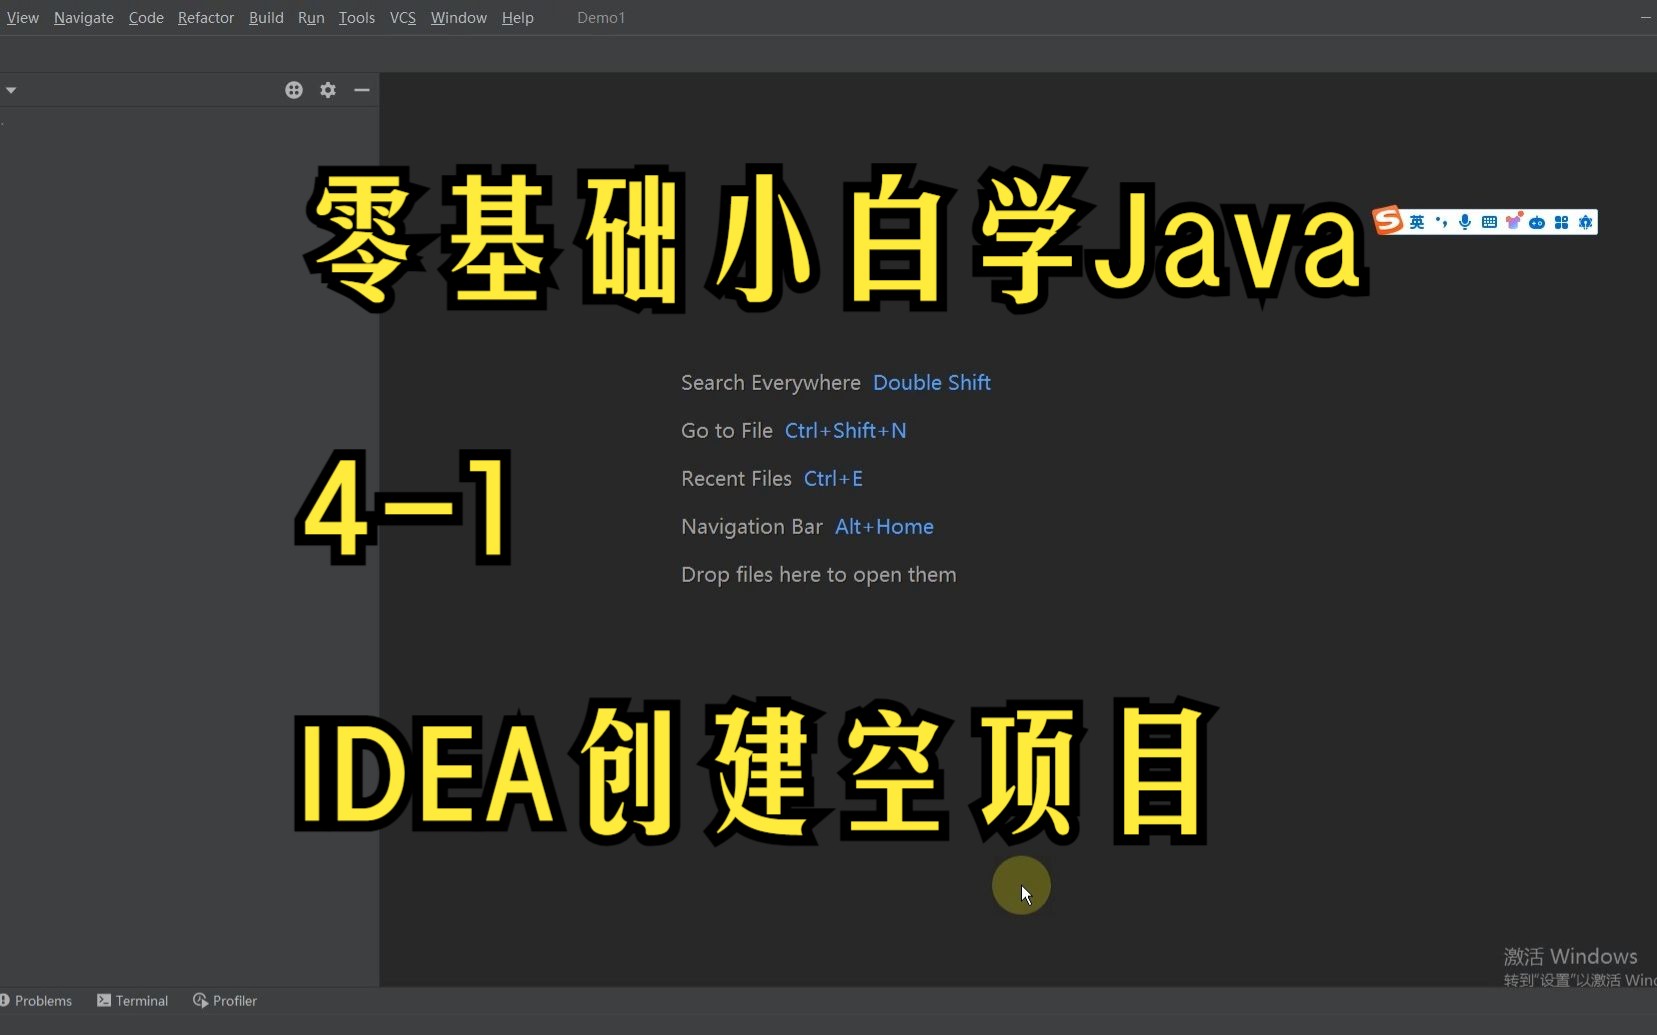Click the Sogou voice input microphone
The image size is (1657, 1035).
[x=1465, y=222]
